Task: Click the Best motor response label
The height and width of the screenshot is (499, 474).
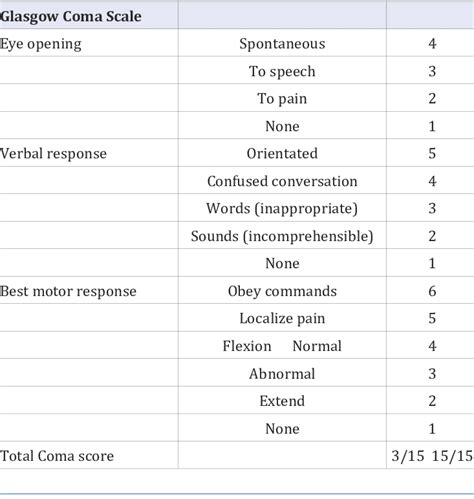Action: point(68,291)
